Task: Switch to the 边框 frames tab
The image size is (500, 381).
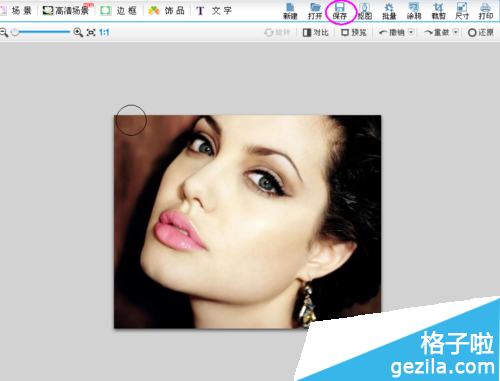Action: tap(119, 11)
